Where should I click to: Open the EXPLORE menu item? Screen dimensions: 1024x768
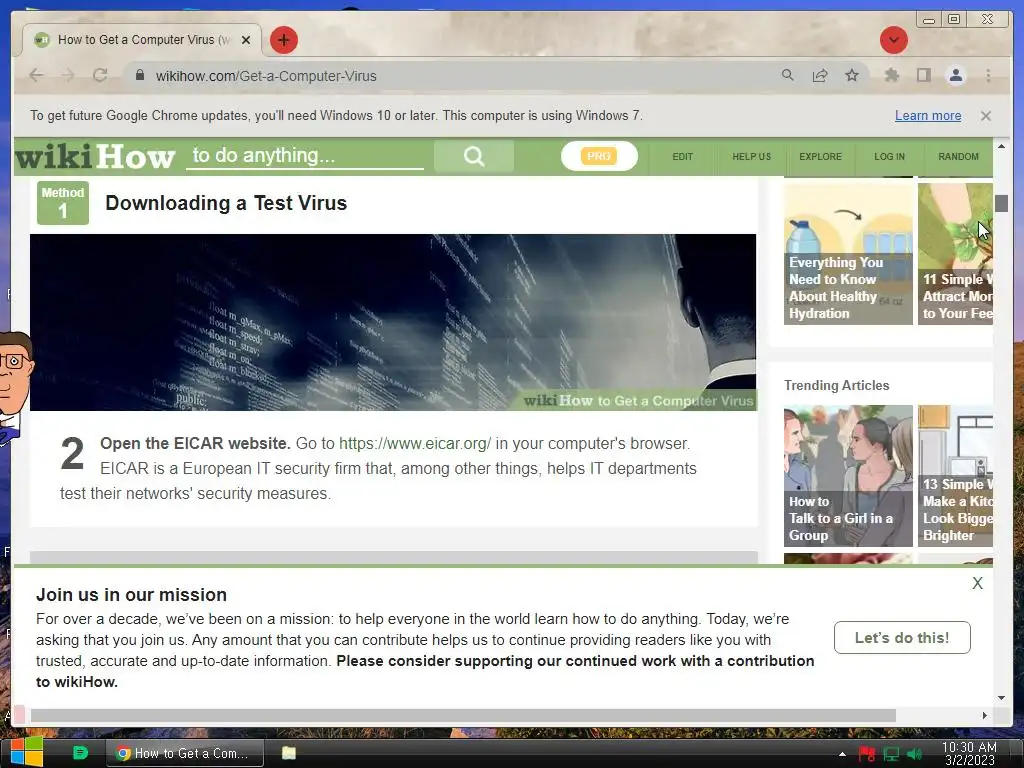click(x=820, y=157)
